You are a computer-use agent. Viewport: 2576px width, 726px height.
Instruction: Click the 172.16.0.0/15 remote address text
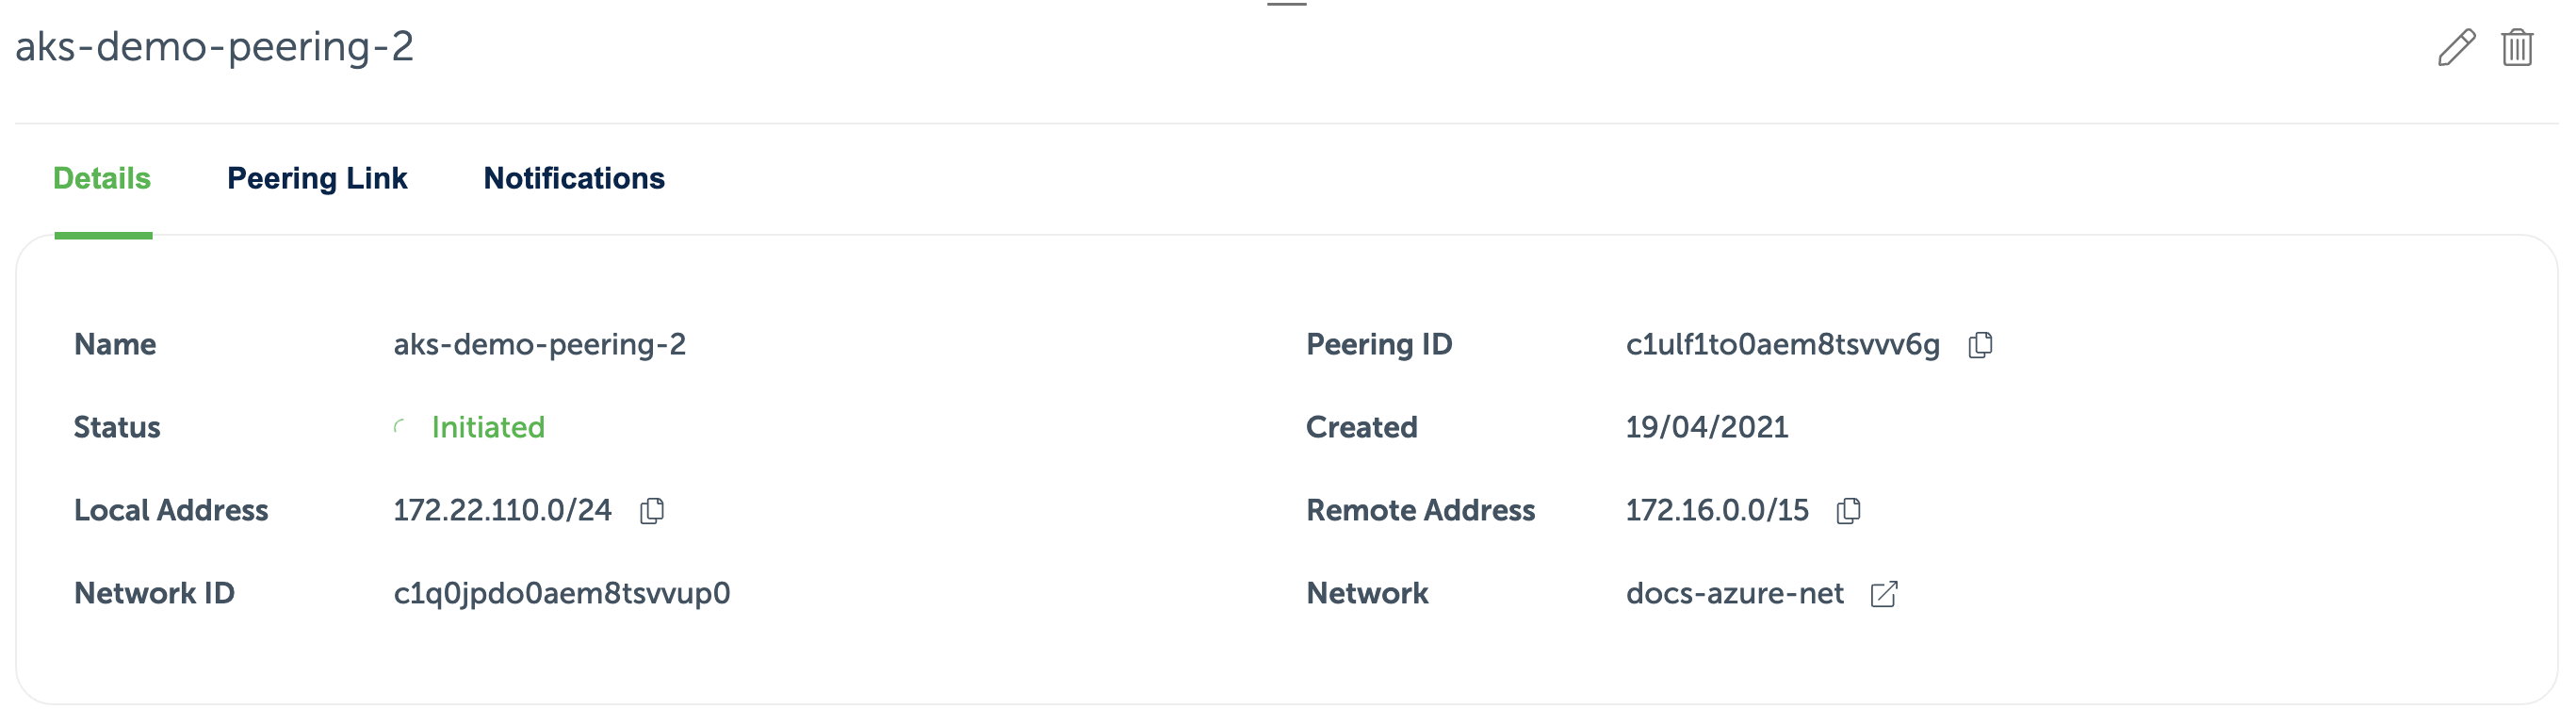[1716, 510]
